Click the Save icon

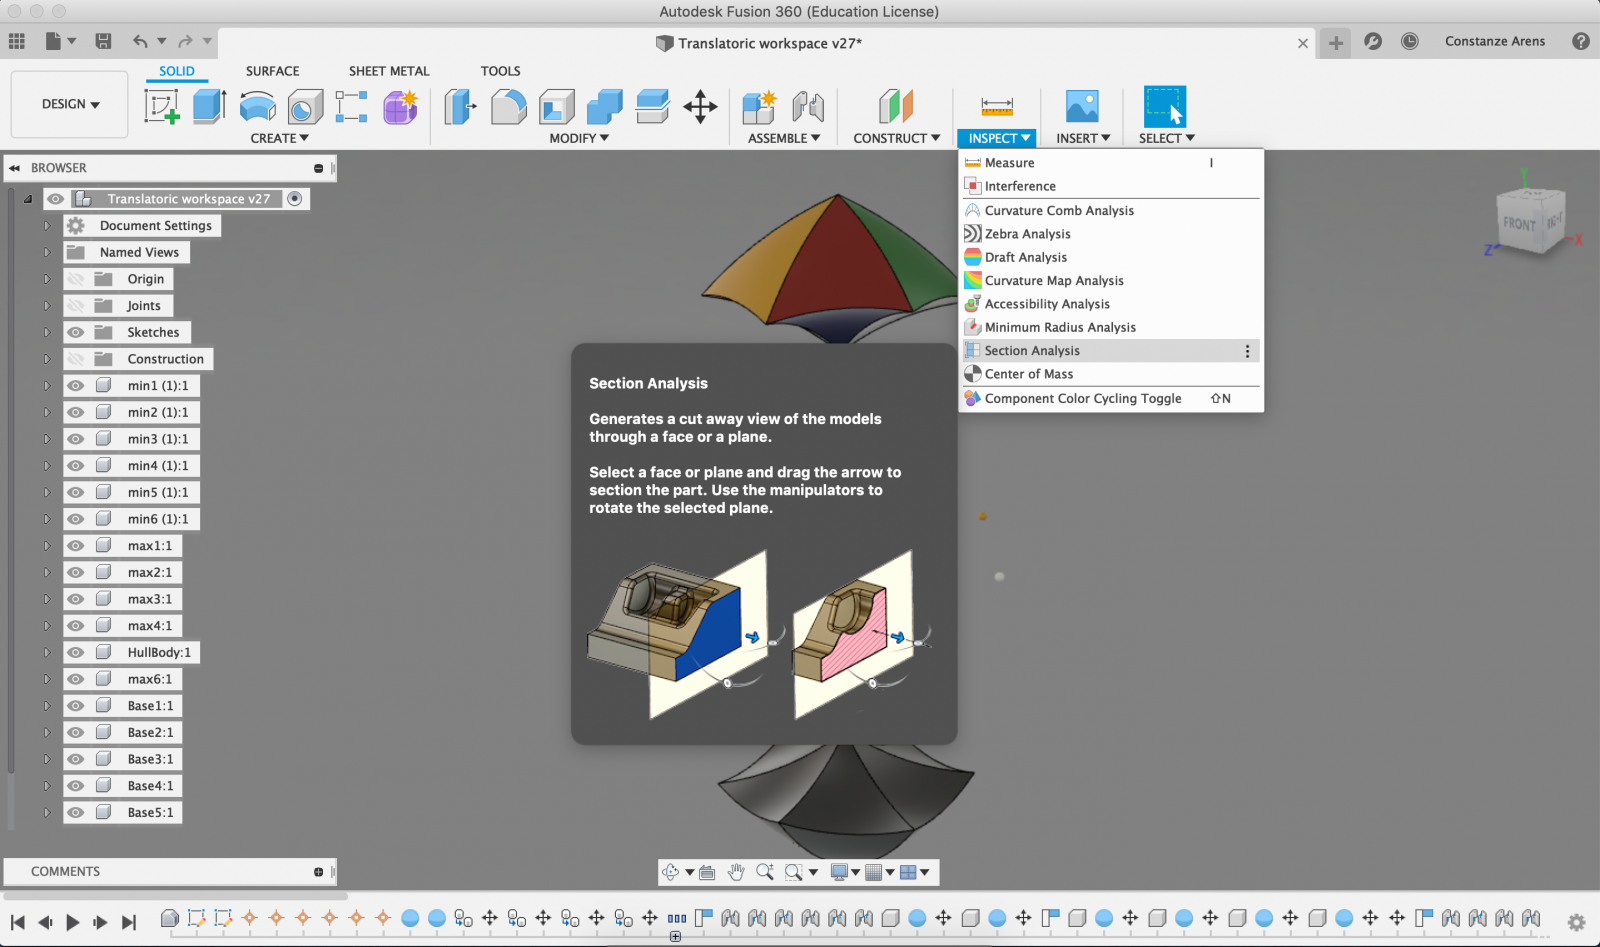[103, 41]
